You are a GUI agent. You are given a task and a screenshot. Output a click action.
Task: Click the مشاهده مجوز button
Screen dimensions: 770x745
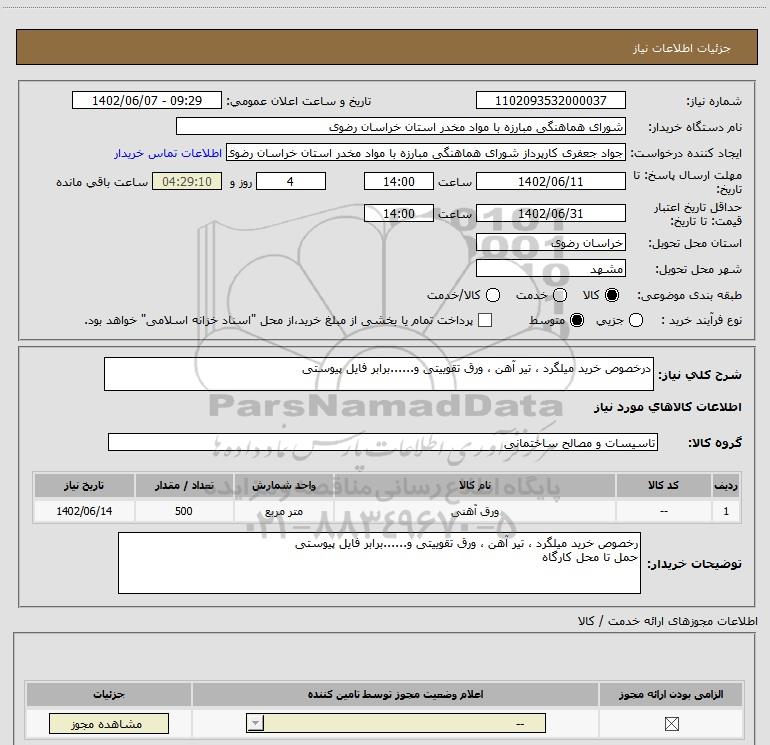(109, 724)
